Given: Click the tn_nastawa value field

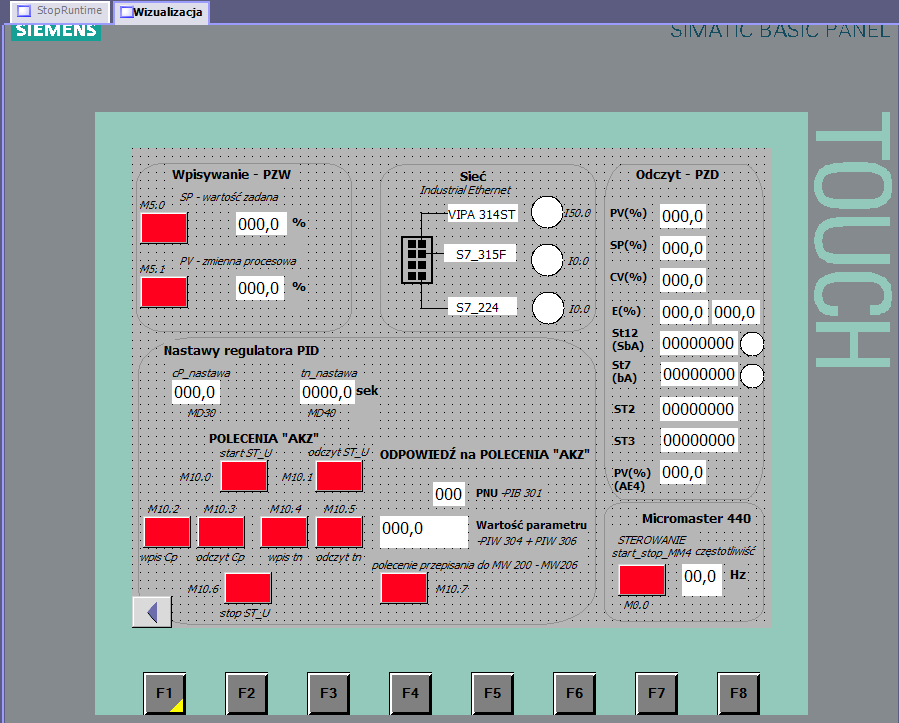Looking at the screenshot, I should 327,392.
